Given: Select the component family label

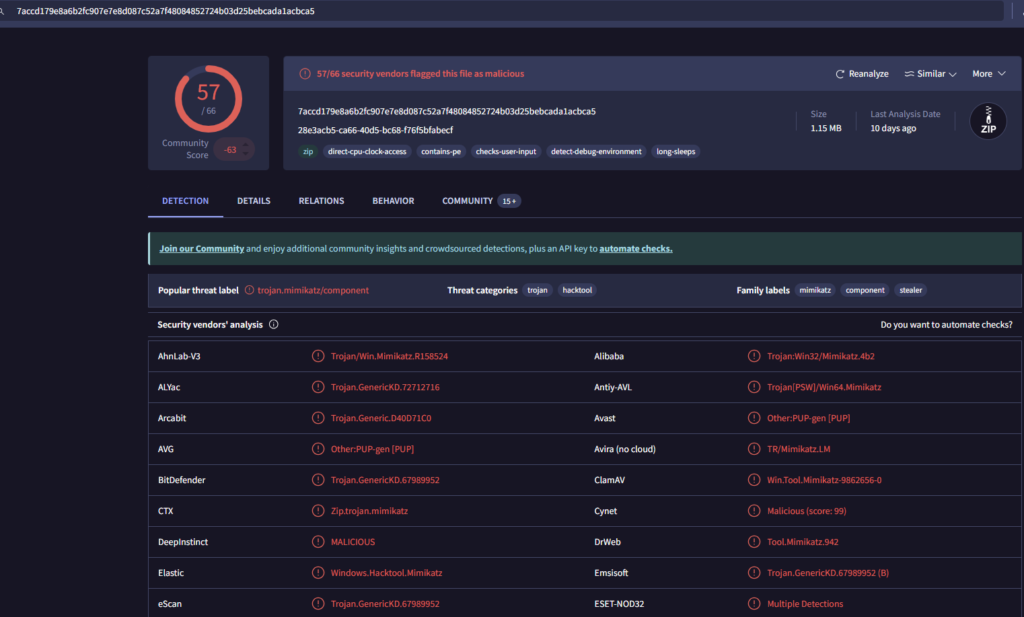Looking at the screenshot, I should (865, 290).
